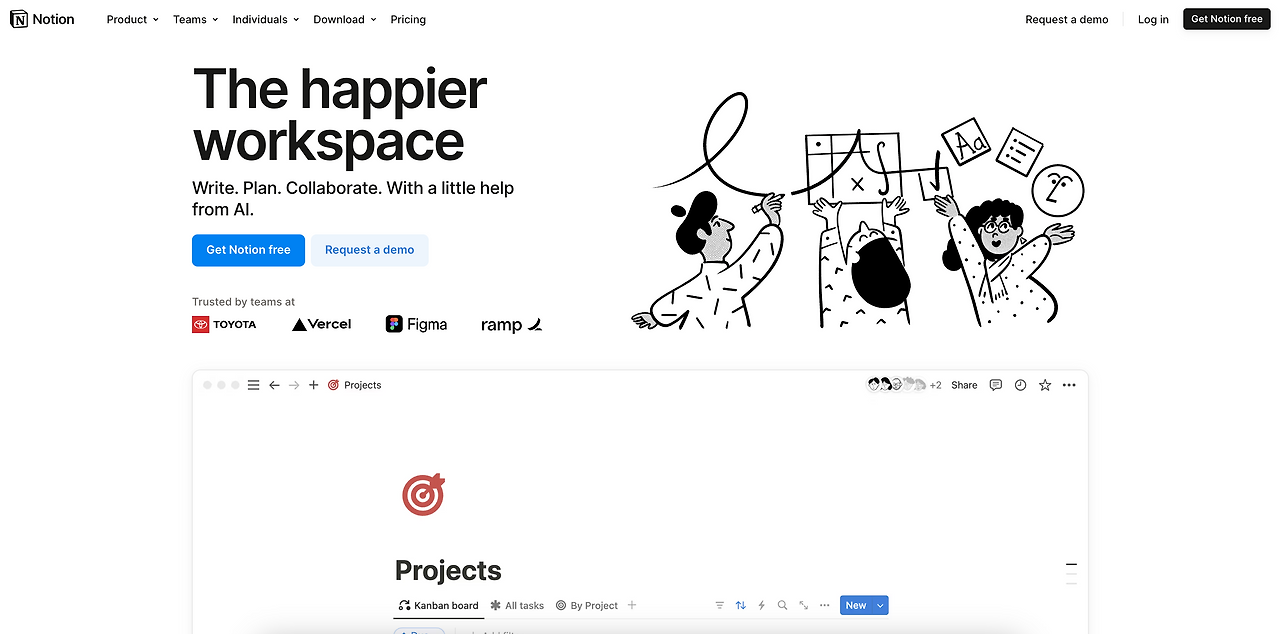The width and height of the screenshot is (1280, 634).
Task: Click the Projects page title heading
Action: point(448,570)
